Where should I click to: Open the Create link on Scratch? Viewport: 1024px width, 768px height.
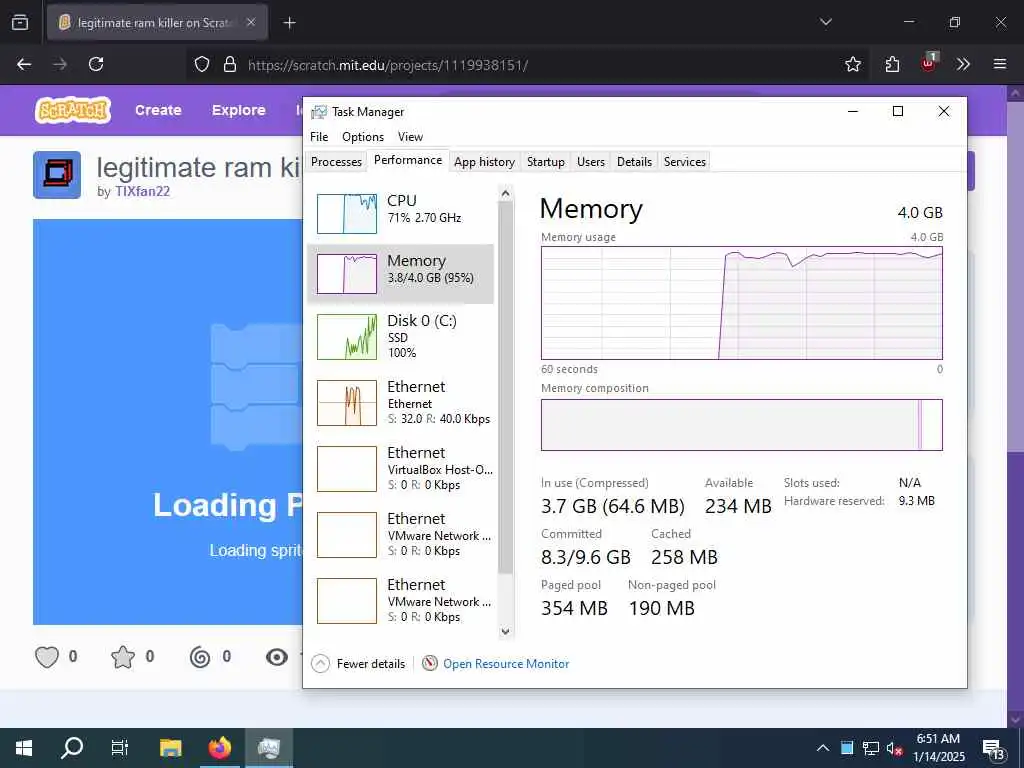click(158, 110)
